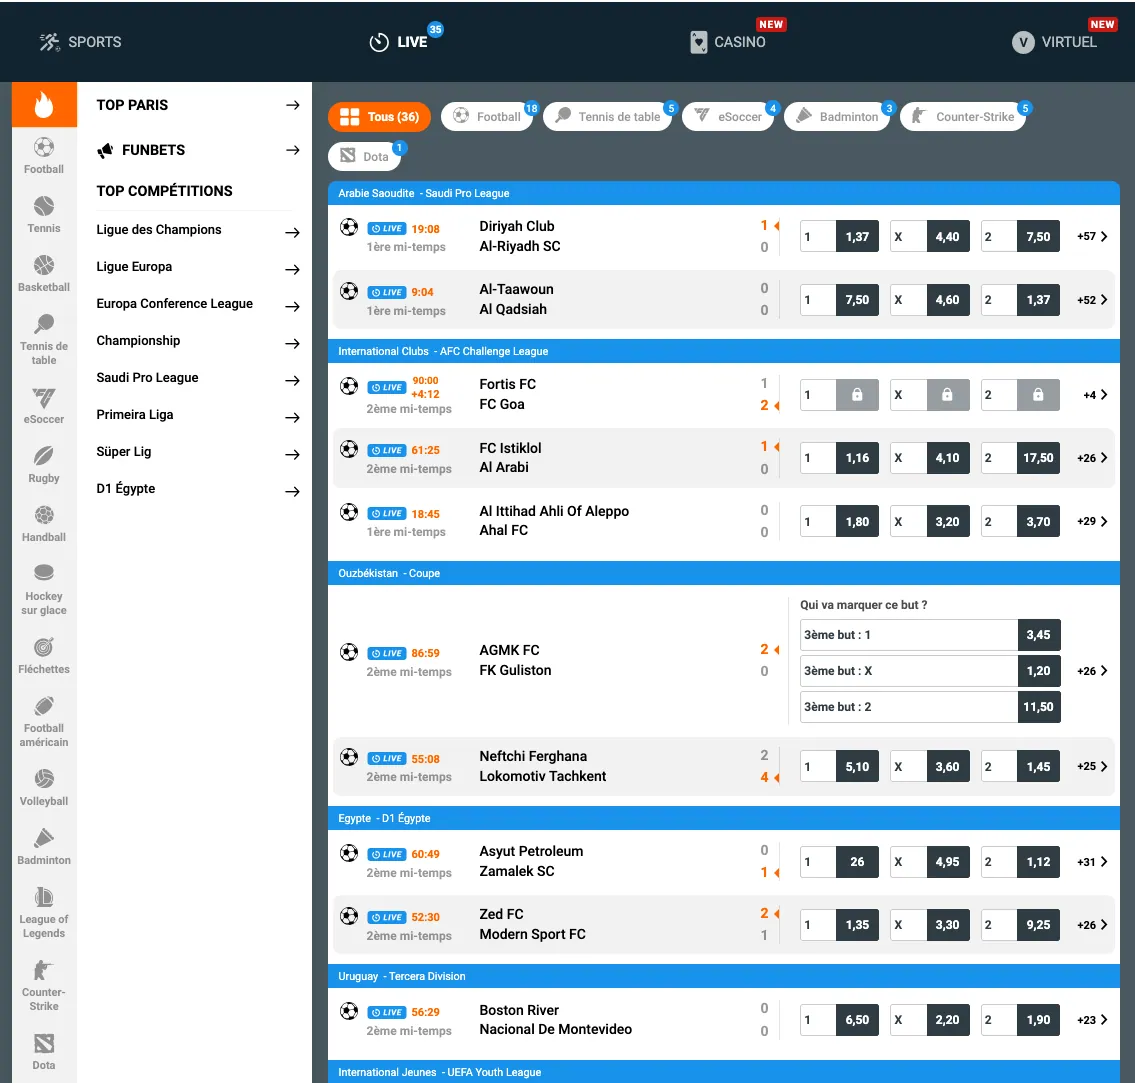The image size is (1135, 1083).
Task: Open Badminton from the sidebar
Action: click(44, 847)
